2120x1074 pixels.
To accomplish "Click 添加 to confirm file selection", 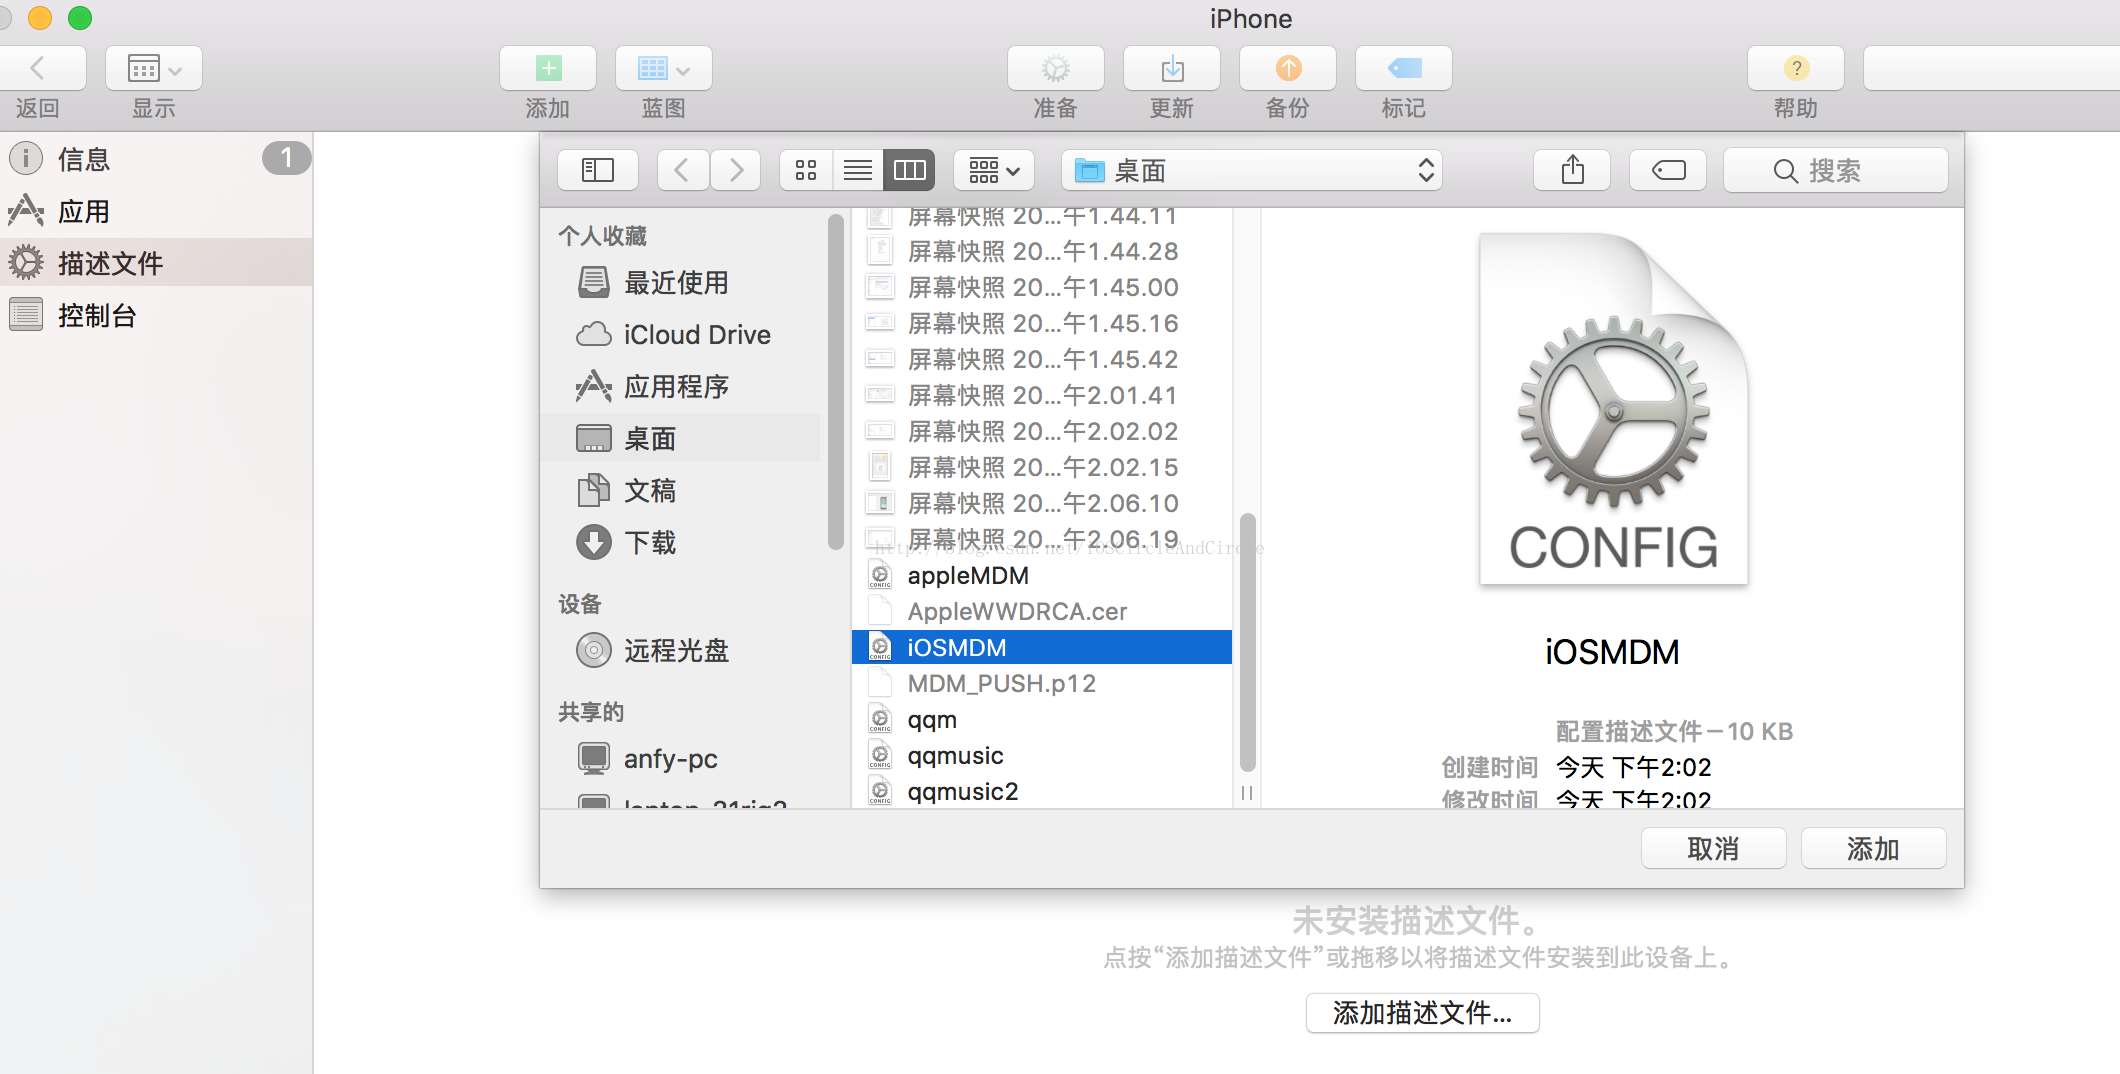I will (1873, 849).
